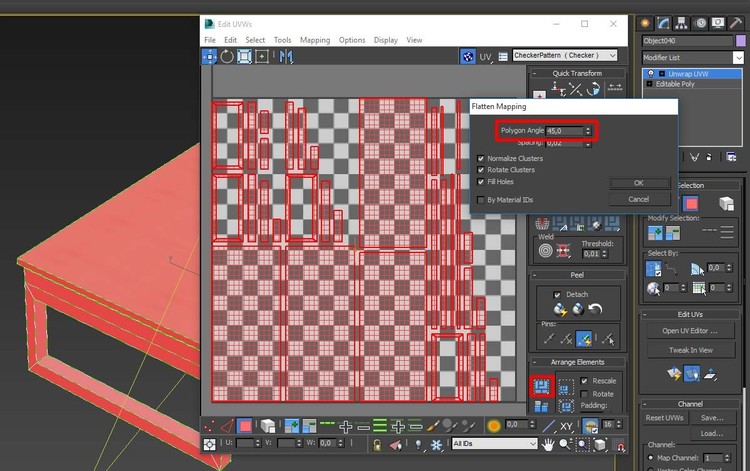Click the Quick Peel lightning icon
Image resolution: width=750 pixels, height=471 pixels.
560,309
